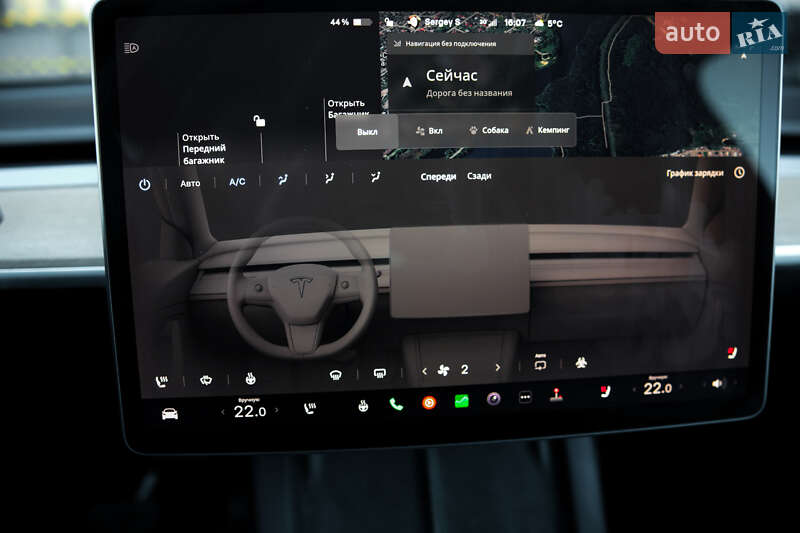The width and height of the screenshot is (800, 533).
Task: Toggle the feet-level airflow vent icon
Action: pyautogui.click(x=376, y=176)
